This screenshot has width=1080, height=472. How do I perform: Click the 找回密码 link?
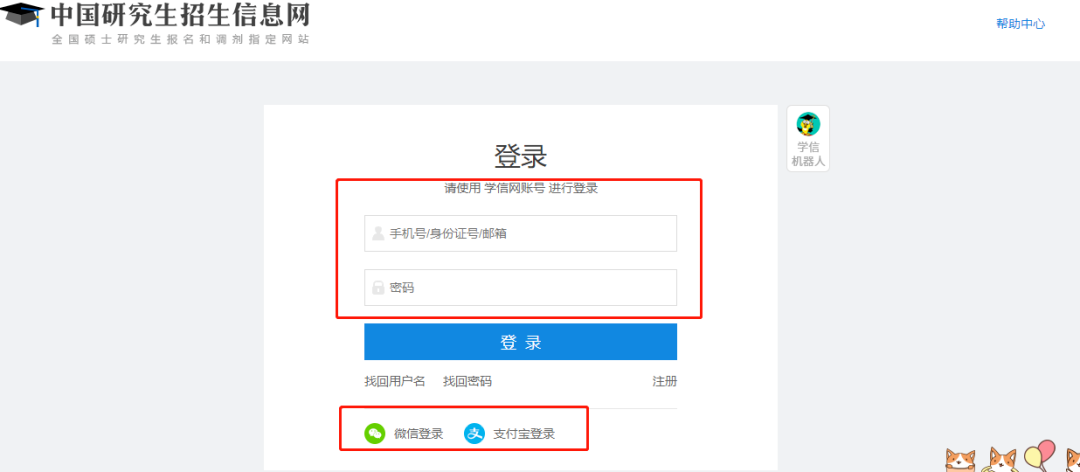coord(467,381)
